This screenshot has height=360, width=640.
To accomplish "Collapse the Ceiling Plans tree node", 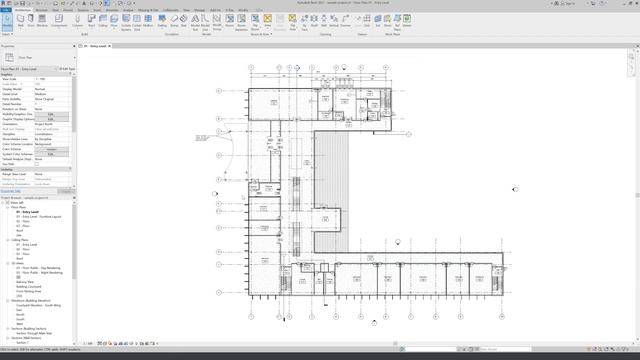I will (7, 240).
